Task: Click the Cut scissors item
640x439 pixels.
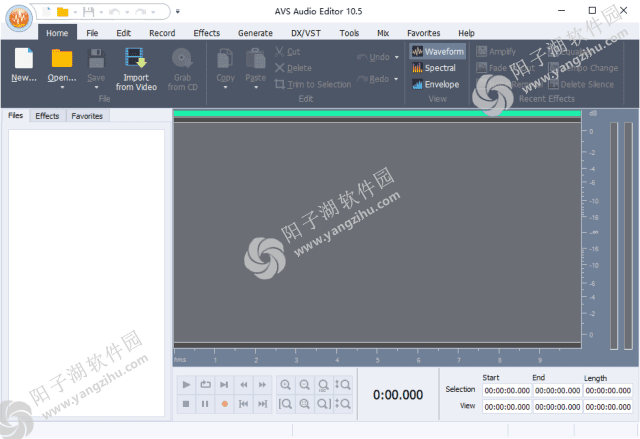Action: (288, 52)
